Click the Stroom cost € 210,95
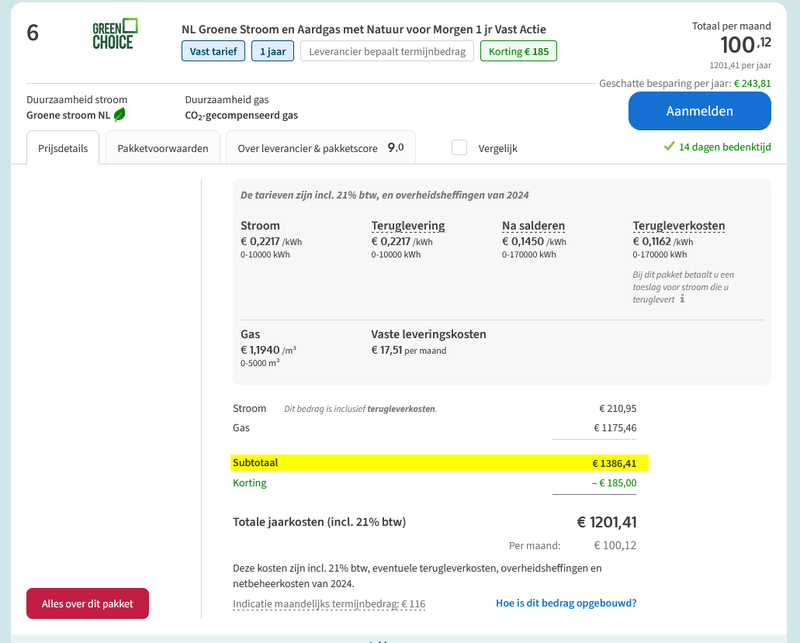 [618, 408]
